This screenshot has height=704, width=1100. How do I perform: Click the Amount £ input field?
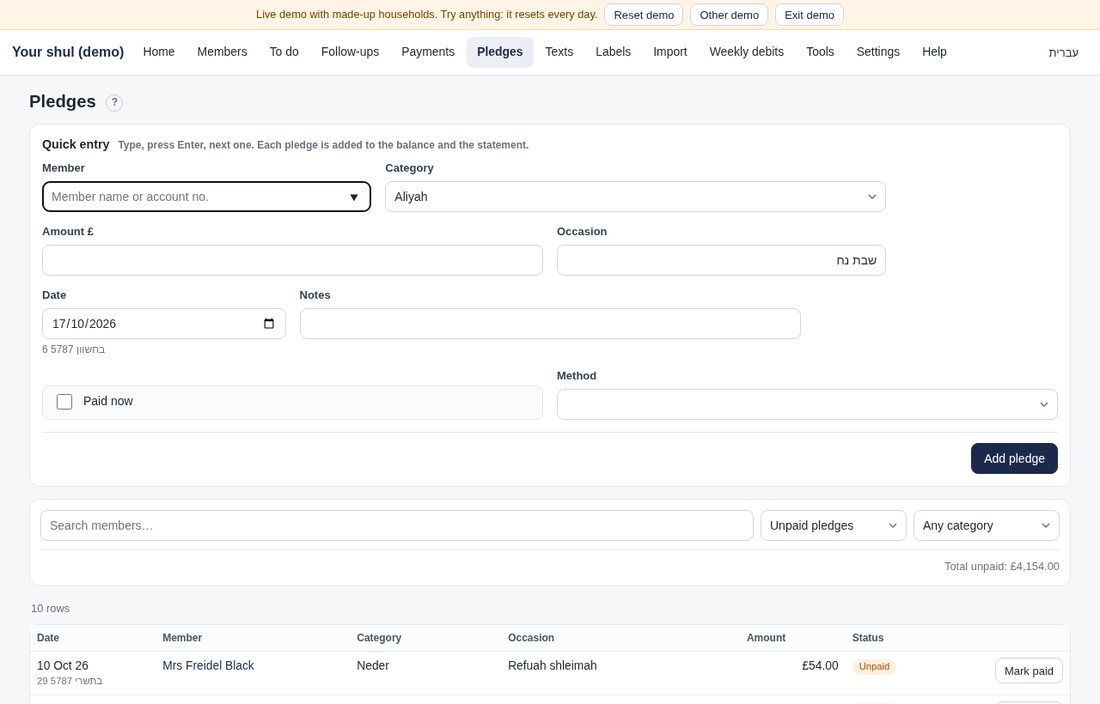[293, 260]
